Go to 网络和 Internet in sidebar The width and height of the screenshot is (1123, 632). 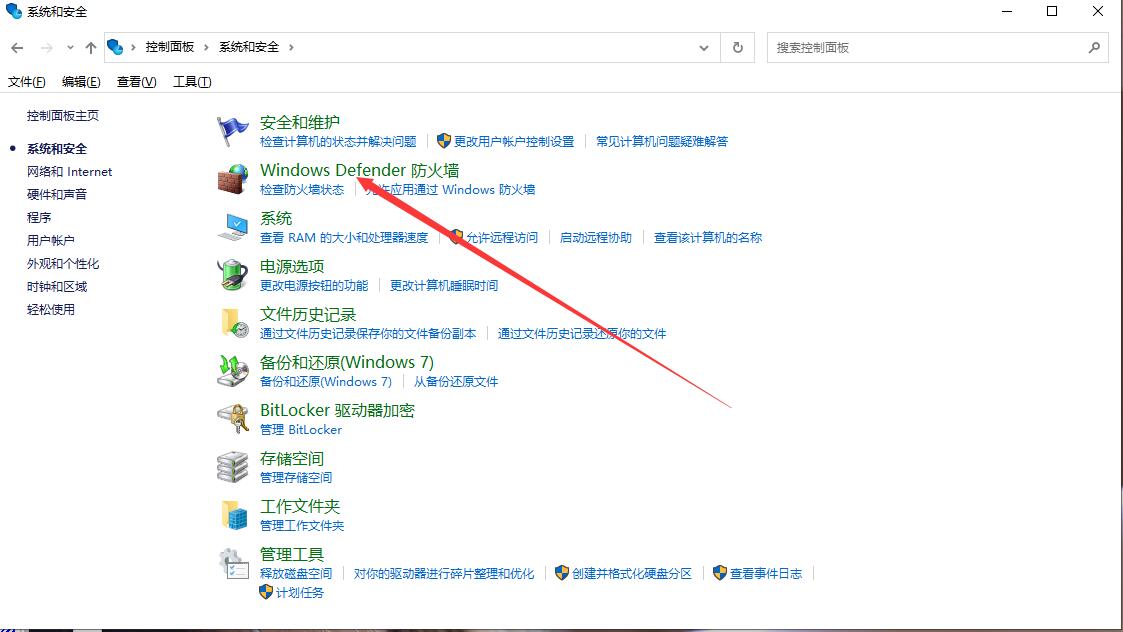coord(69,172)
